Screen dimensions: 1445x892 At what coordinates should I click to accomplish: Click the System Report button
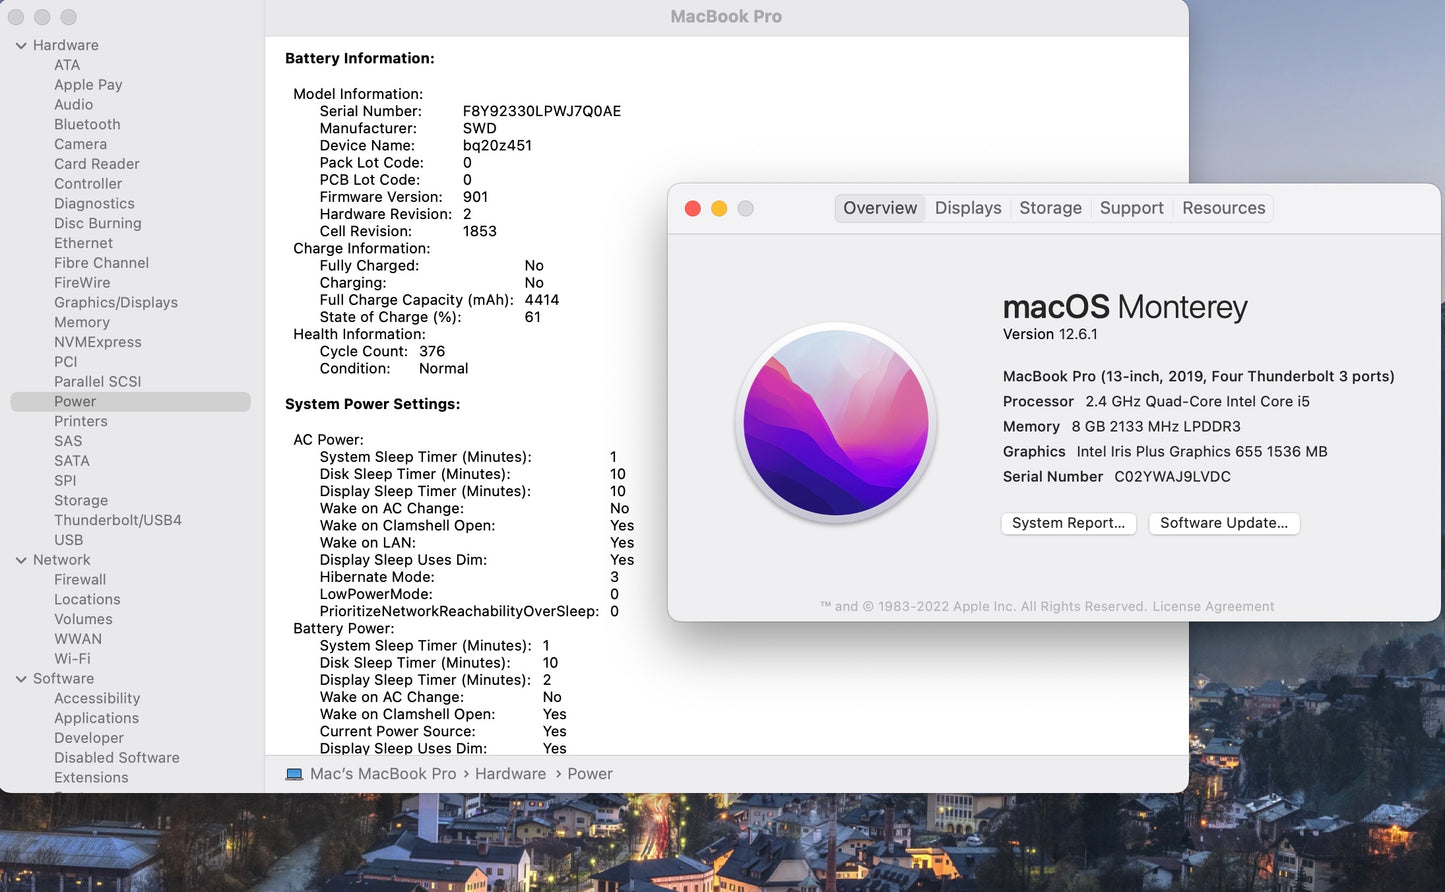(x=1068, y=523)
